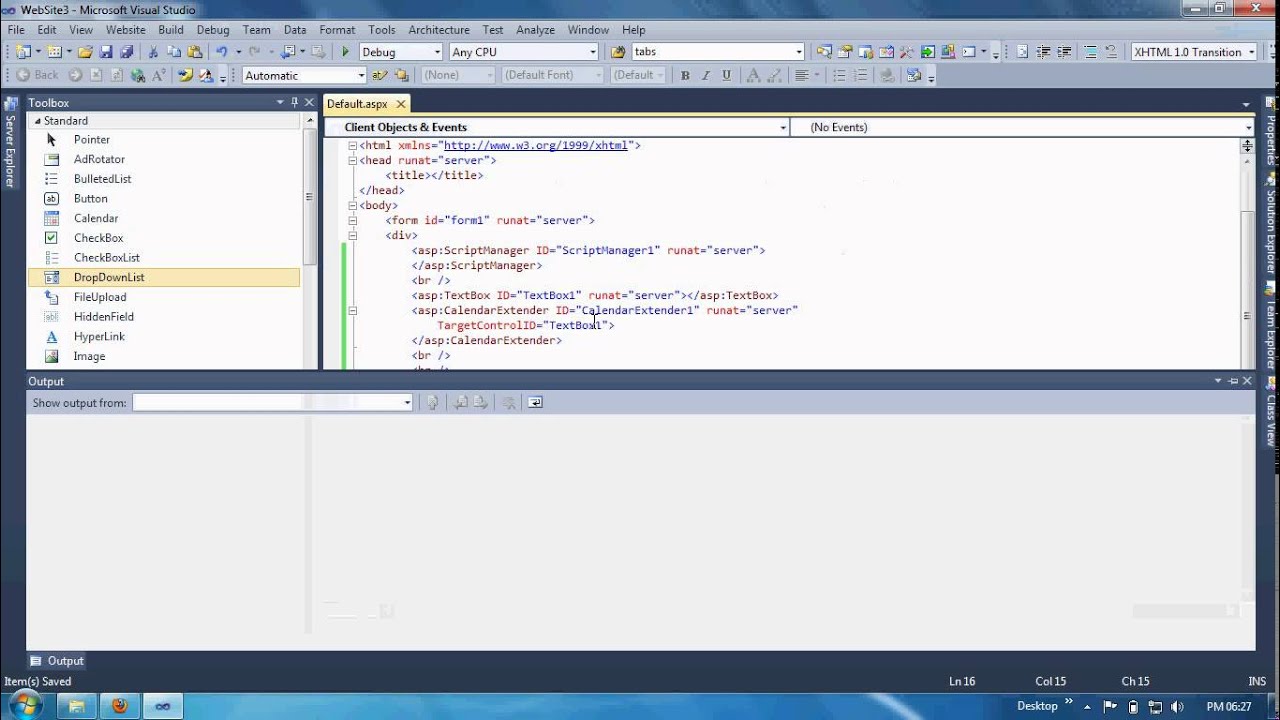Collapse the body tag code region
Image resolution: width=1280 pixels, height=720 pixels.
[x=352, y=205]
